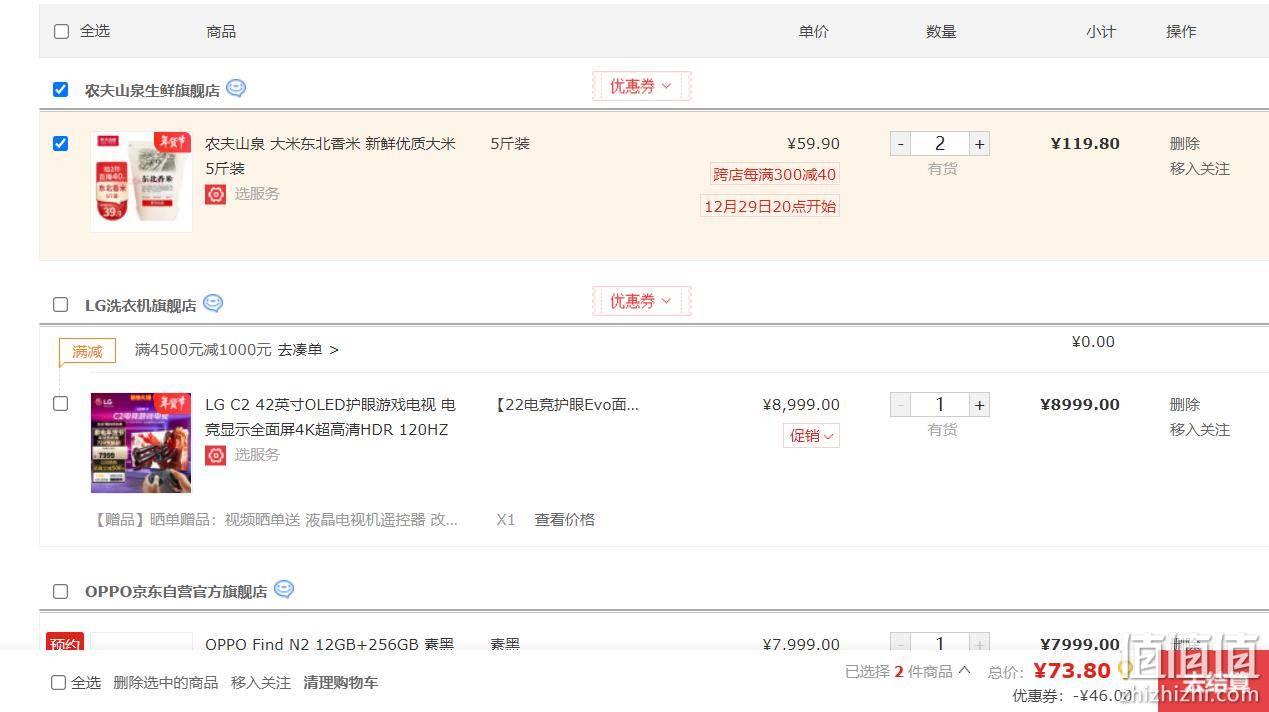
Task: Click the LG TV unit price ¥8,999.00
Action: point(801,404)
